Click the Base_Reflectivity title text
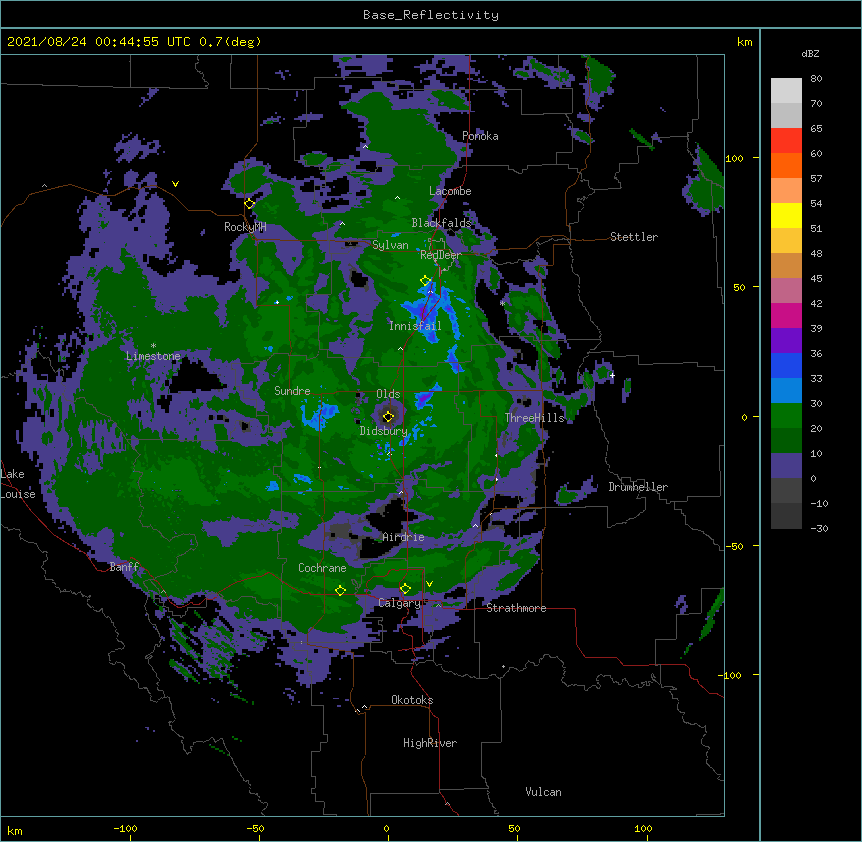Image resolution: width=862 pixels, height=842 pixels. (x=431, y=15)
